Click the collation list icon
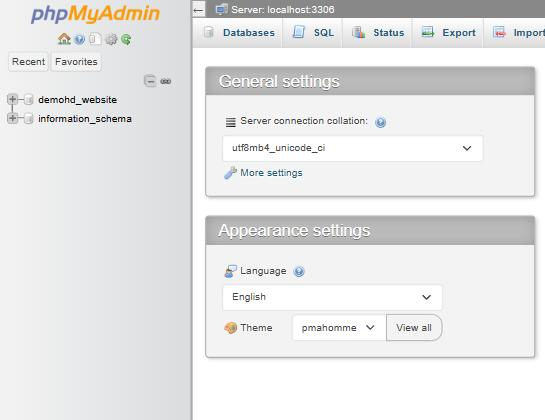The image size is (545, 420). click(231, 122)
